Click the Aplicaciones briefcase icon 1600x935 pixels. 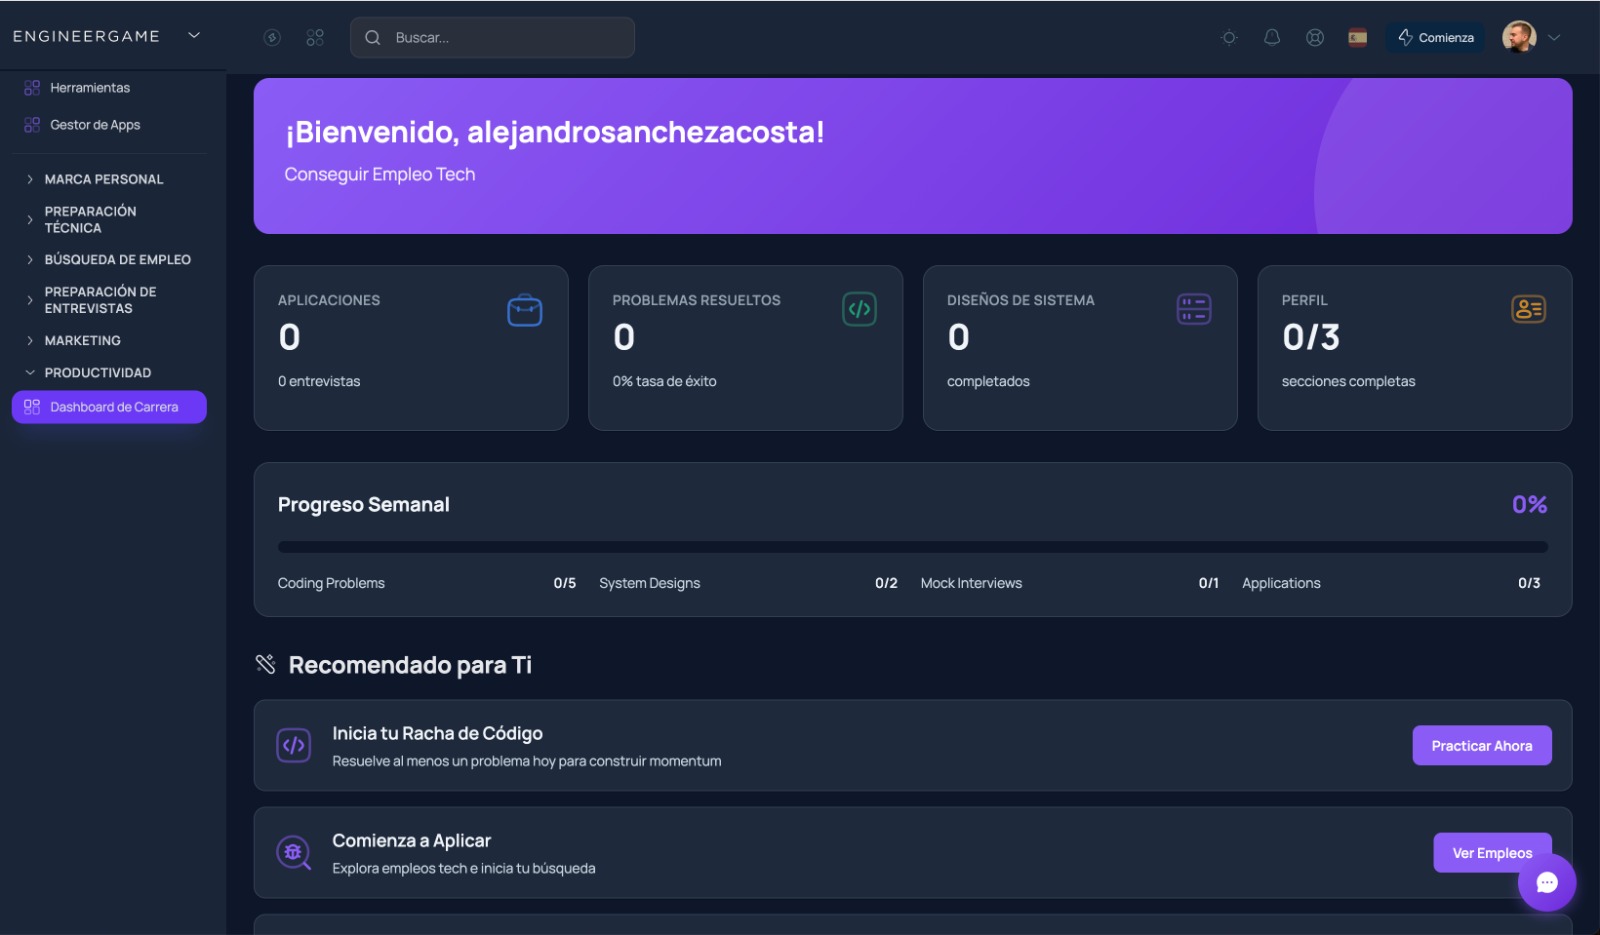coord(525,309)
